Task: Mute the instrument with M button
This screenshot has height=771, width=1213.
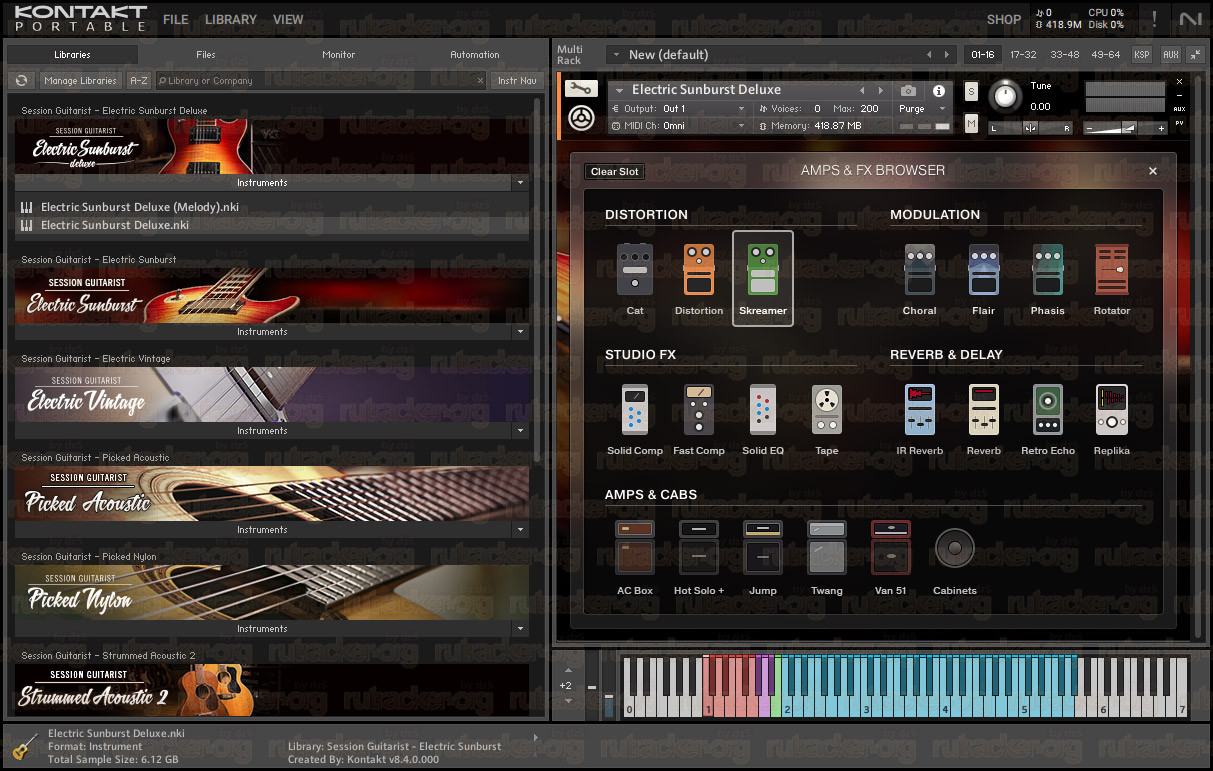Action: click(x=971, y=123)
